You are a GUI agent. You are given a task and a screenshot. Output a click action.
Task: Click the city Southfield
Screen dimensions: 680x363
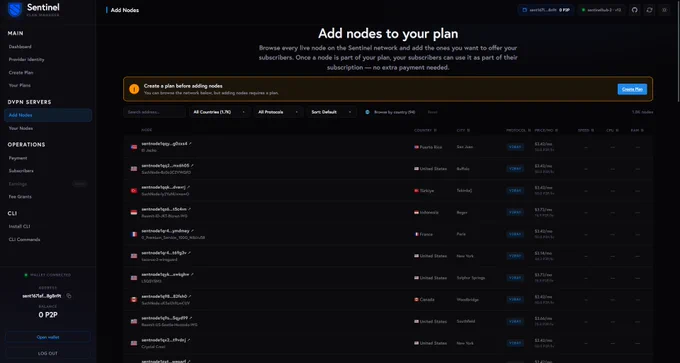[x=466, y=321]
